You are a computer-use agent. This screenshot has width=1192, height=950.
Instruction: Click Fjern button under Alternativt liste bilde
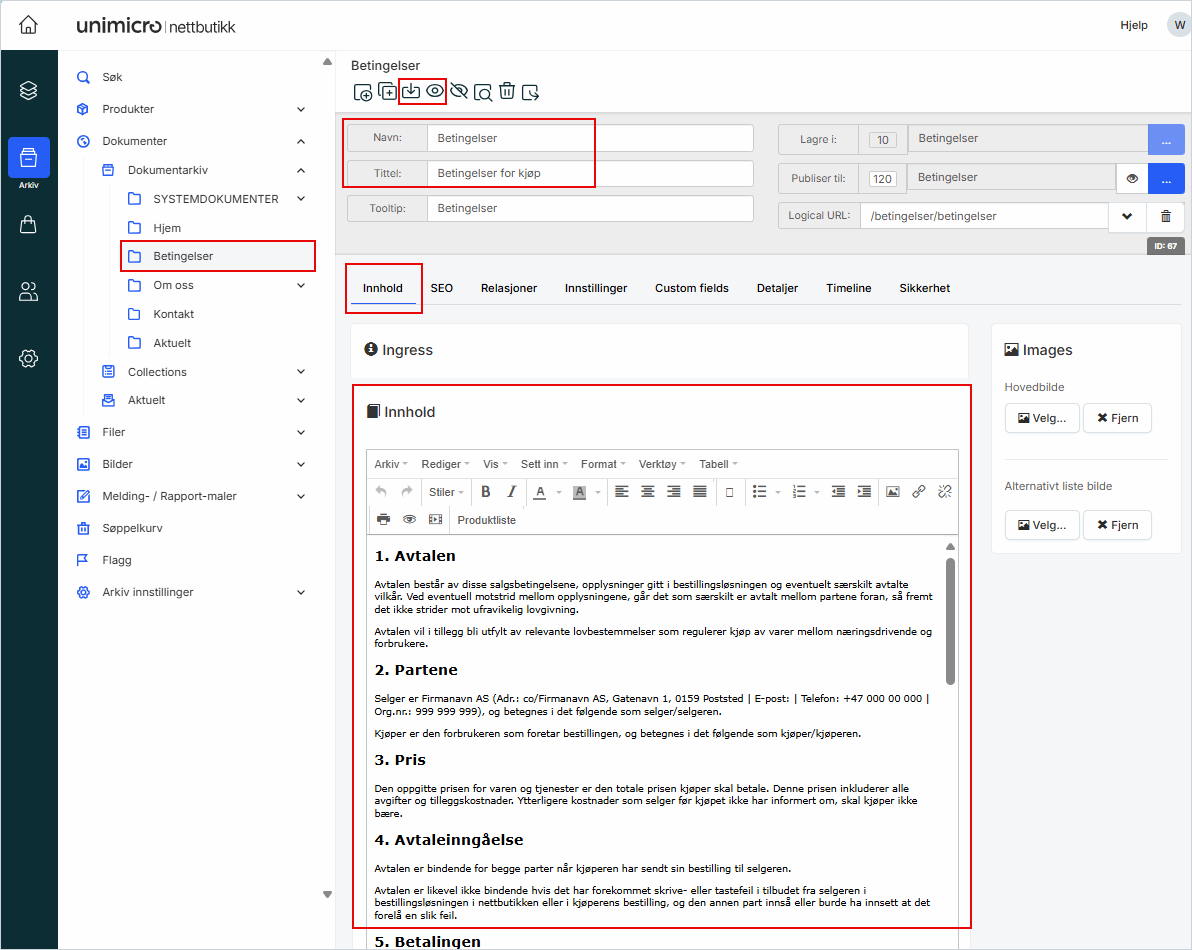[1117, 525]
